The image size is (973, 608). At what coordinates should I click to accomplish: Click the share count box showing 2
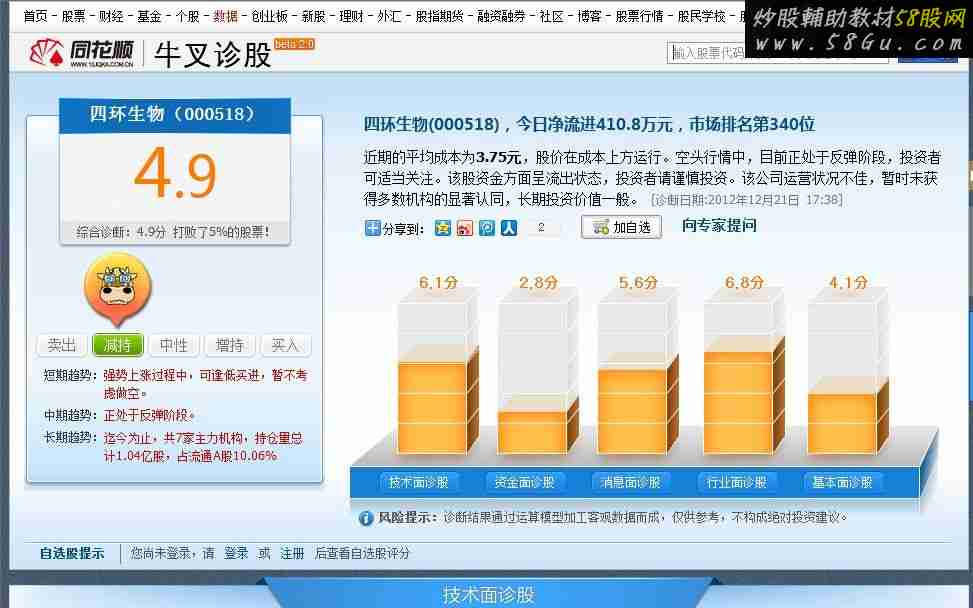tap(542, 228)
